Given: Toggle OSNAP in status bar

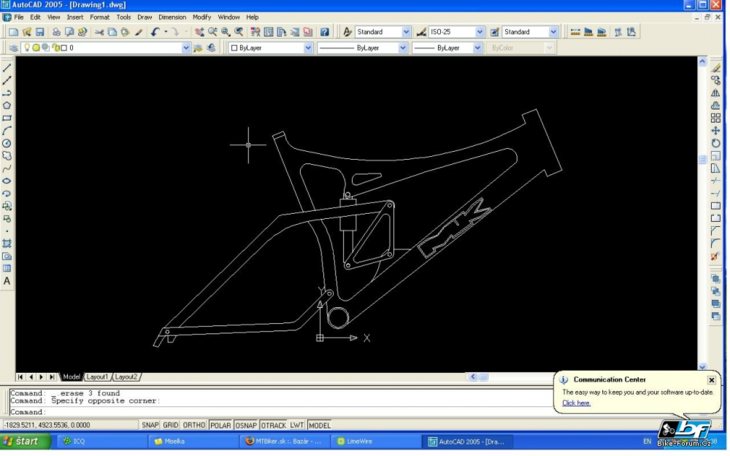Looking at the screenshot, I should 246,426.
